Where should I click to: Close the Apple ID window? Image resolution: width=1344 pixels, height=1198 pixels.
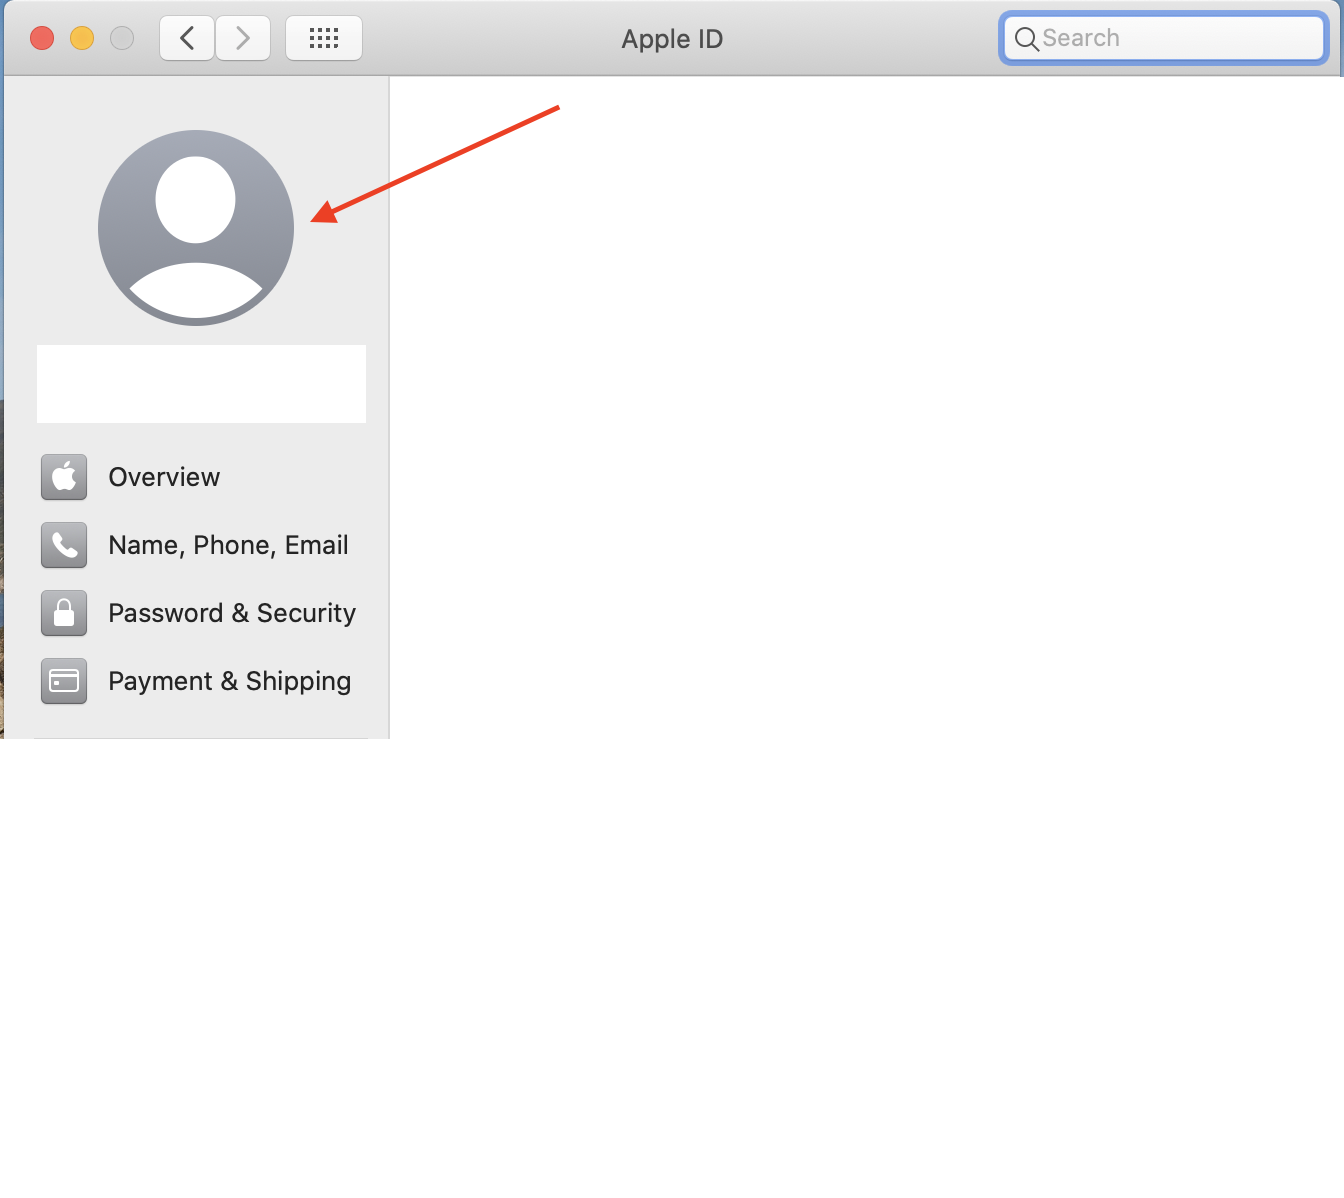[42, 38]
